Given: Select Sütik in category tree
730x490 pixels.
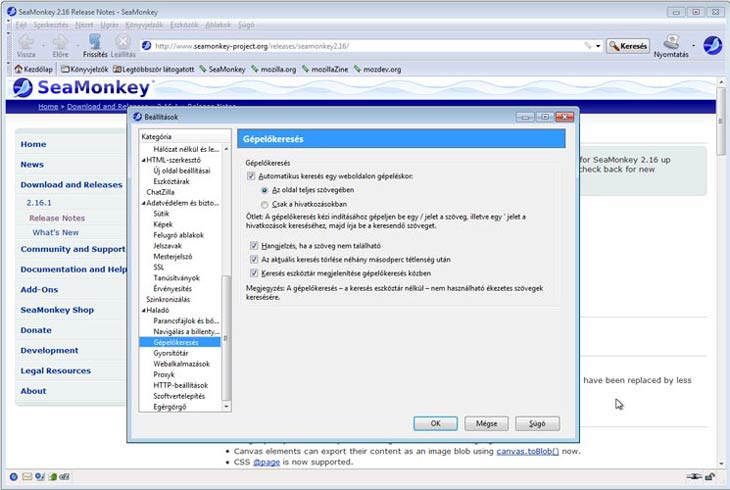Looking at the screenshot, I should coord(161,214).
